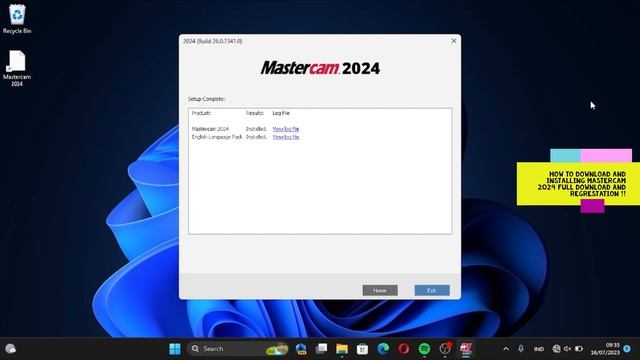Click the Installed result for Mastercam 2024
Viewport: 640px width, 360px height.
point(256,129)
